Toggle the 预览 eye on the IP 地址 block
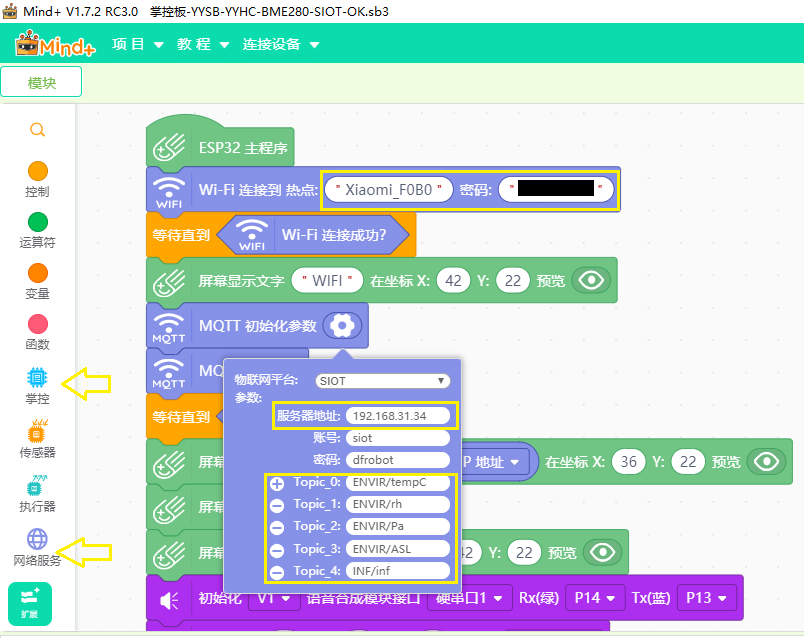This screenshot has height=638, width=804. click(767, 462)
